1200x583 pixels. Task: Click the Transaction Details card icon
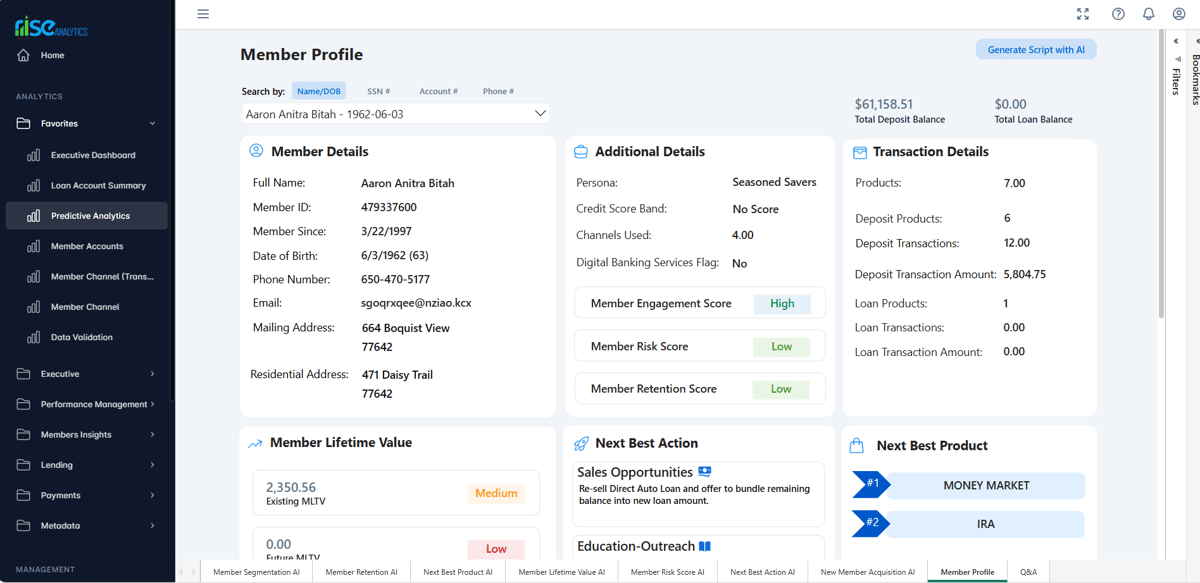pyautogui.click(x=859, y=152)
